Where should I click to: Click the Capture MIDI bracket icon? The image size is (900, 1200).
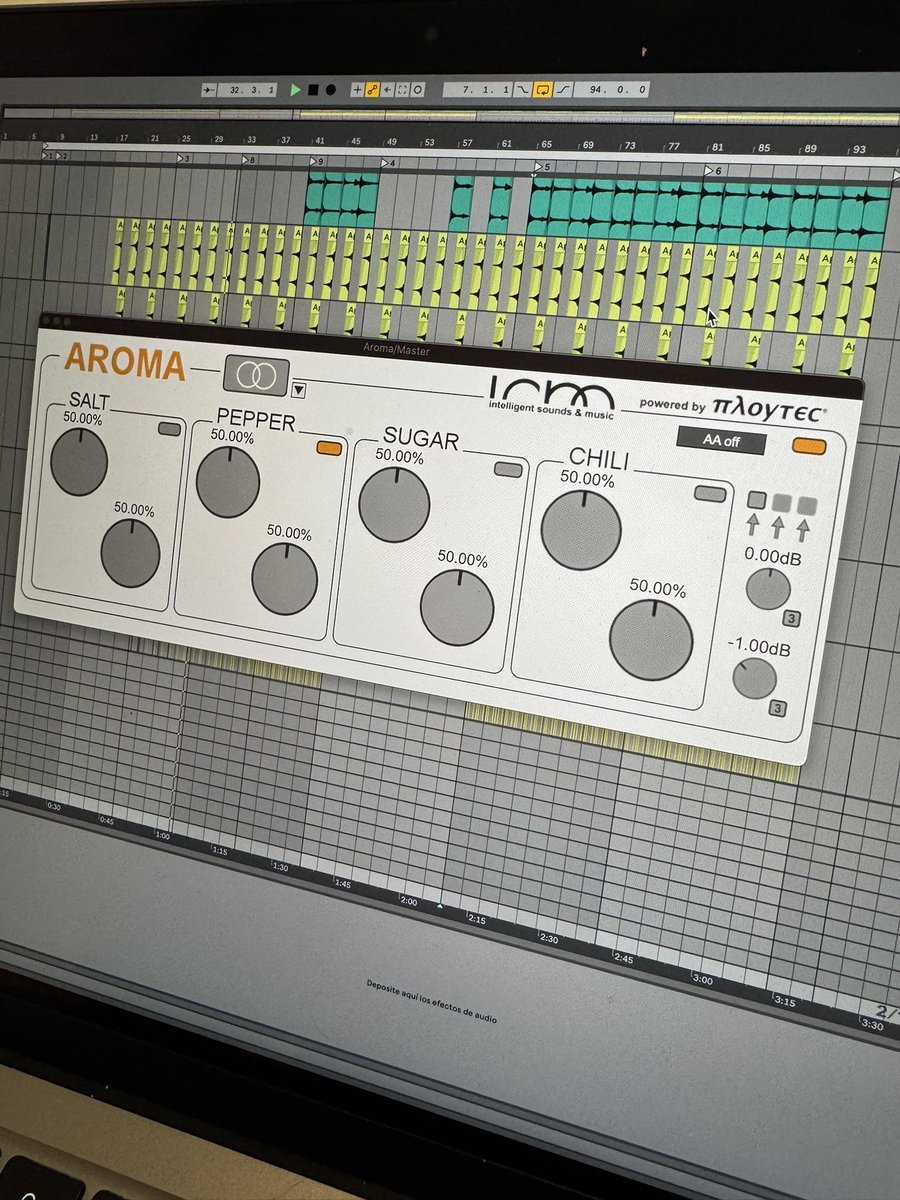pyautogui.click(x=403, y=89)
